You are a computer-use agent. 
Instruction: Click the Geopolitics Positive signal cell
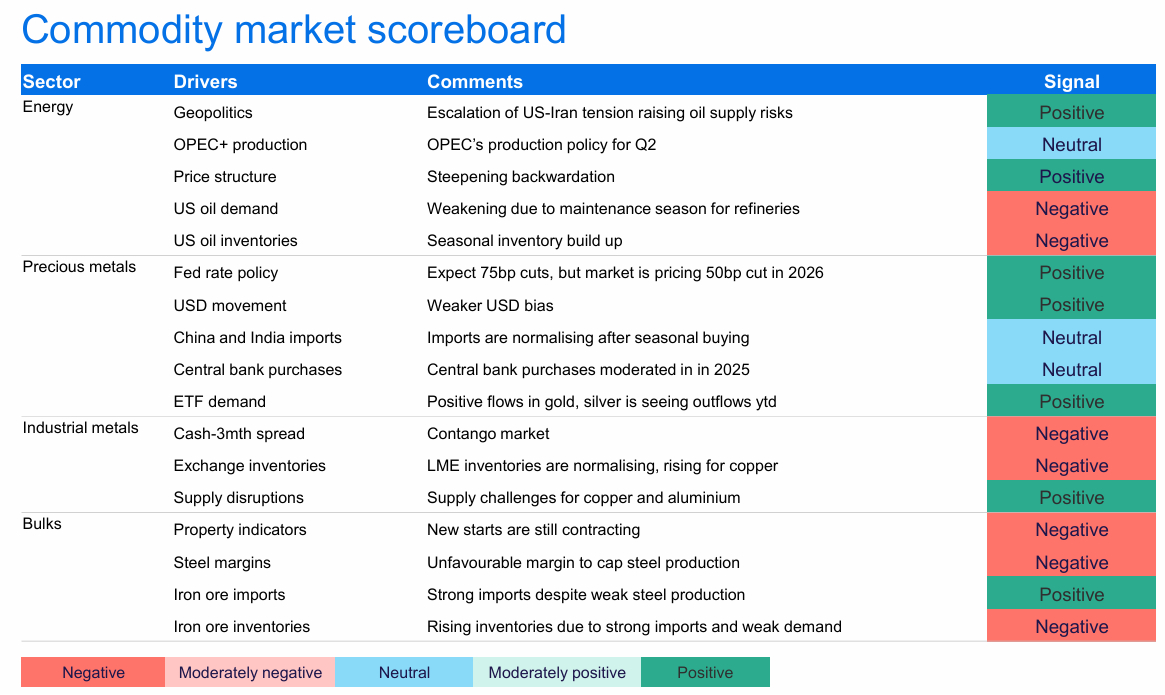tap(1071, 113)
